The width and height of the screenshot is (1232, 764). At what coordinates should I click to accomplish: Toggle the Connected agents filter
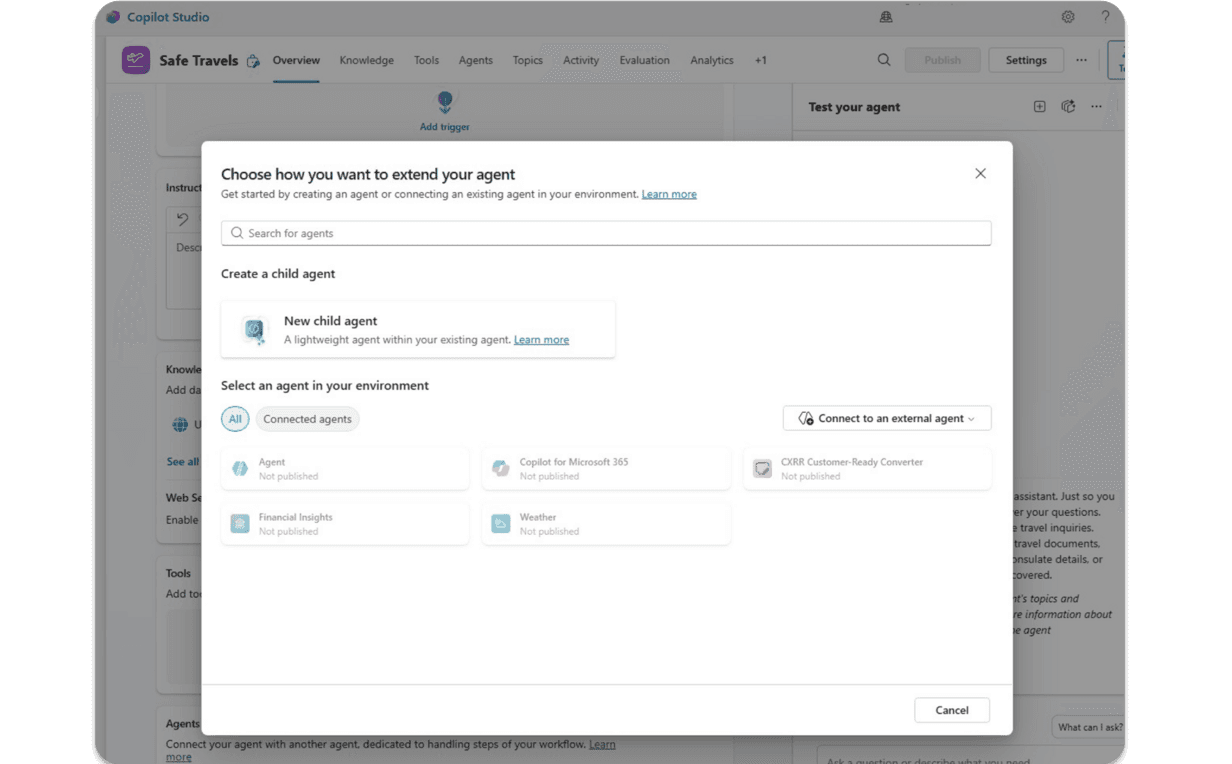(x=307, y=419)
